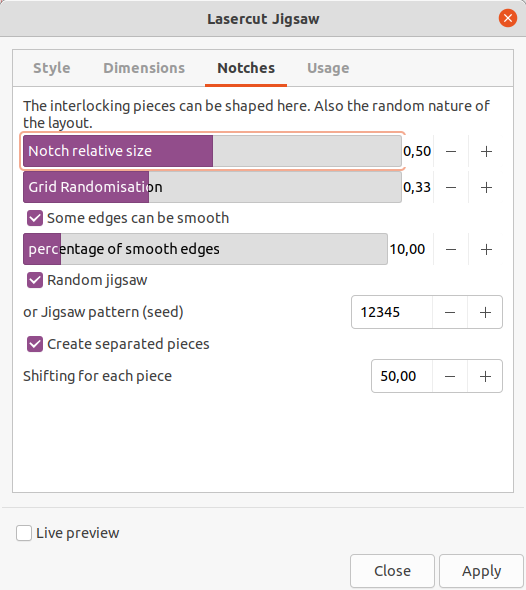
Task: Enable the Live preview checkbox
Action: [x=24, y=533]
